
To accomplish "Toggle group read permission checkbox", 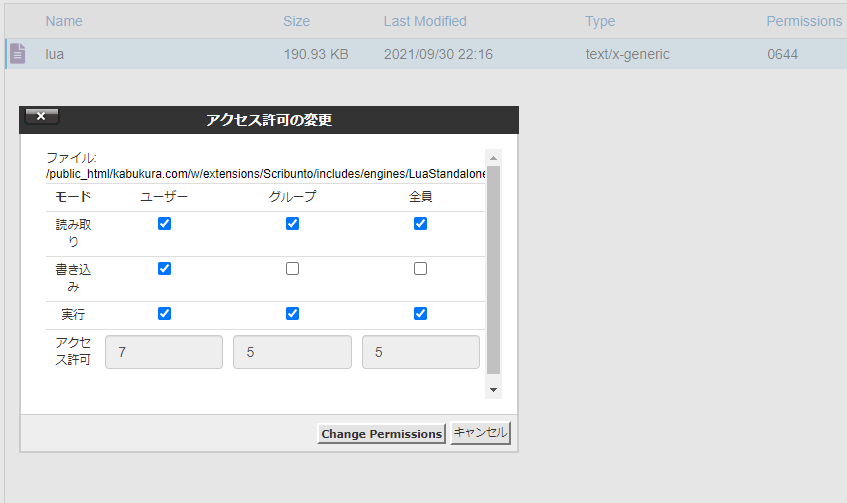I will tap(292, 224).
